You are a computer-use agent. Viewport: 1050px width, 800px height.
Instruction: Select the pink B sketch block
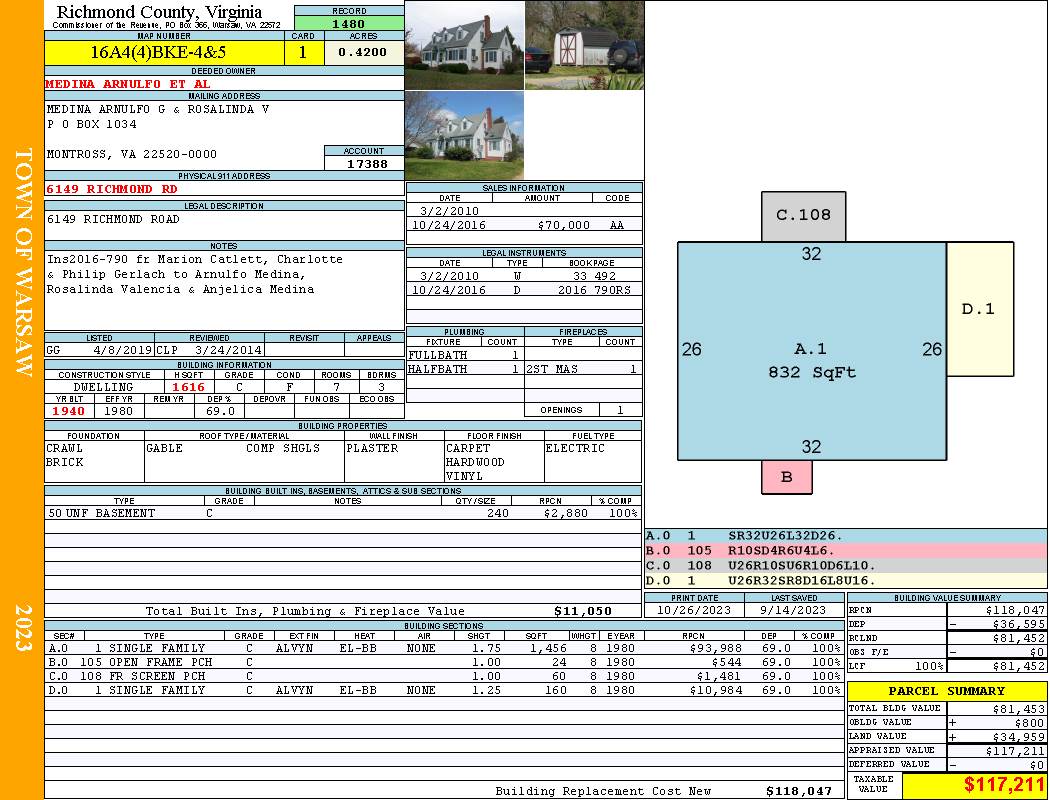[x=786, y=477]
